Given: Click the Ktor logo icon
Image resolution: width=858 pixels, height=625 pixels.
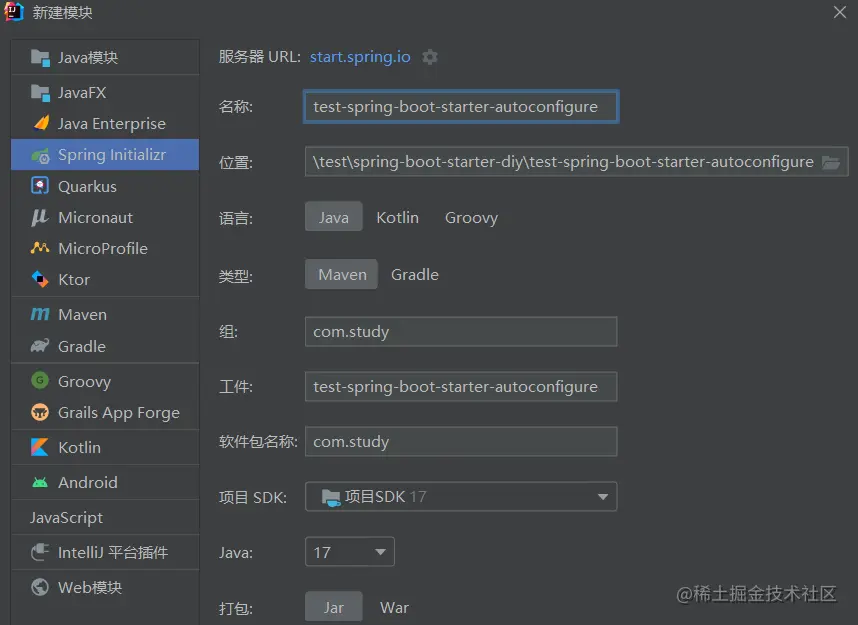Looking at the screenshot, I should point(40,279).
